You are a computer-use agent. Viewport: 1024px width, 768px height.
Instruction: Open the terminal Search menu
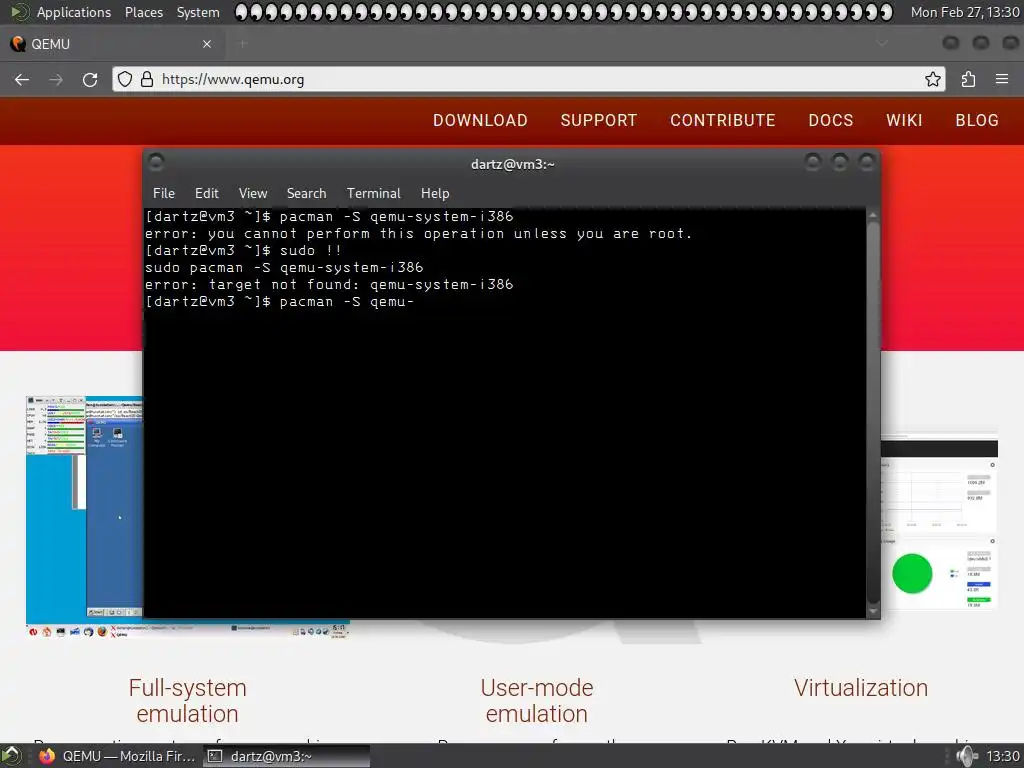tap(306, 193)
